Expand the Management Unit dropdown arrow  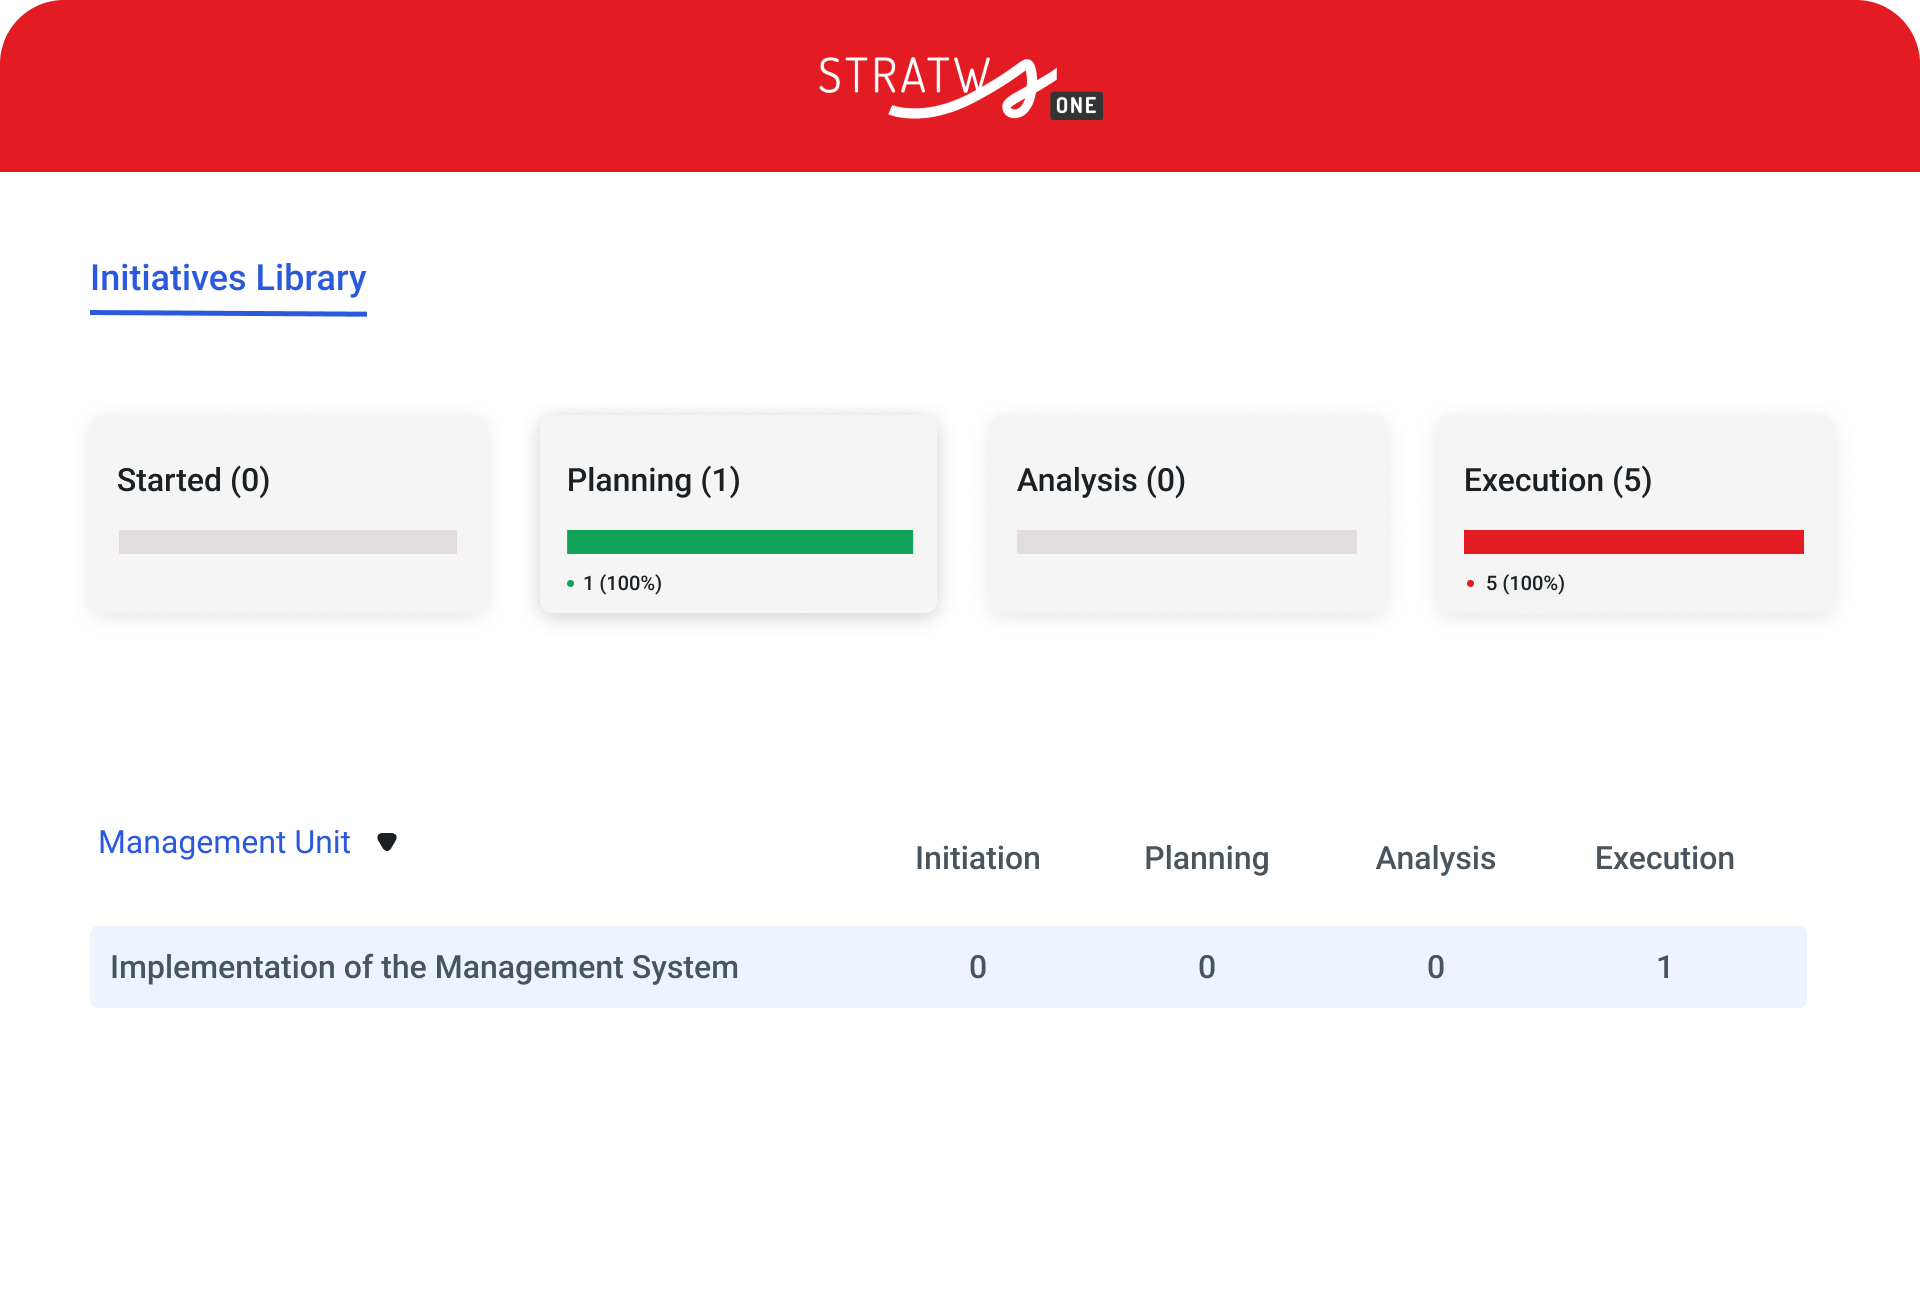387,842
